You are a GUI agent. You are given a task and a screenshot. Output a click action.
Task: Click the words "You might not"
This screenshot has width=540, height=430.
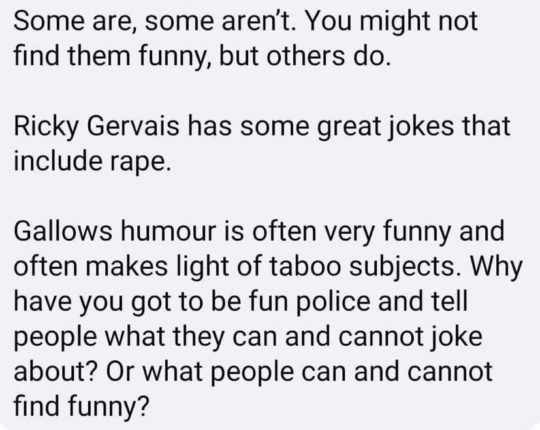click(392, 21)
